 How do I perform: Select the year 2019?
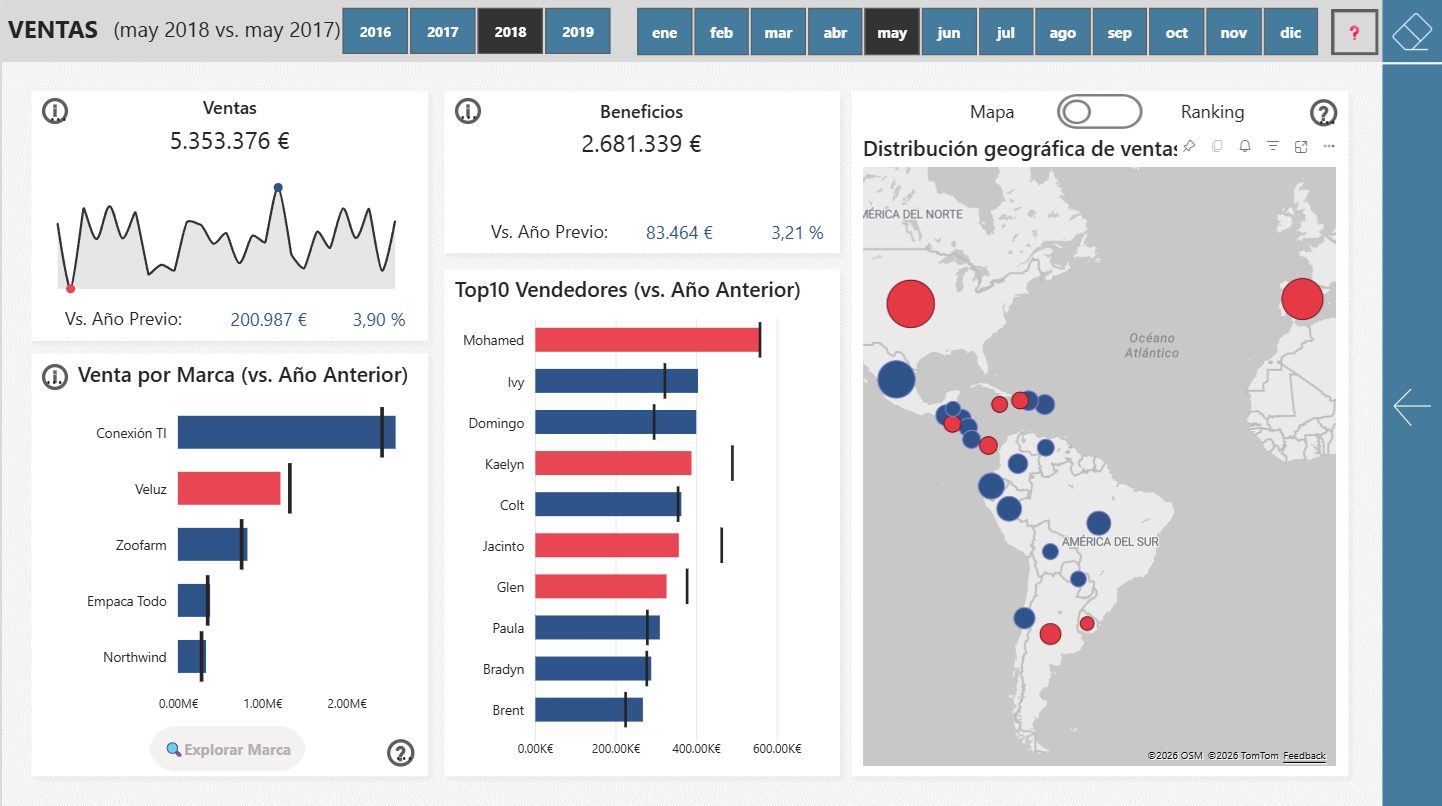pos(577,31)
